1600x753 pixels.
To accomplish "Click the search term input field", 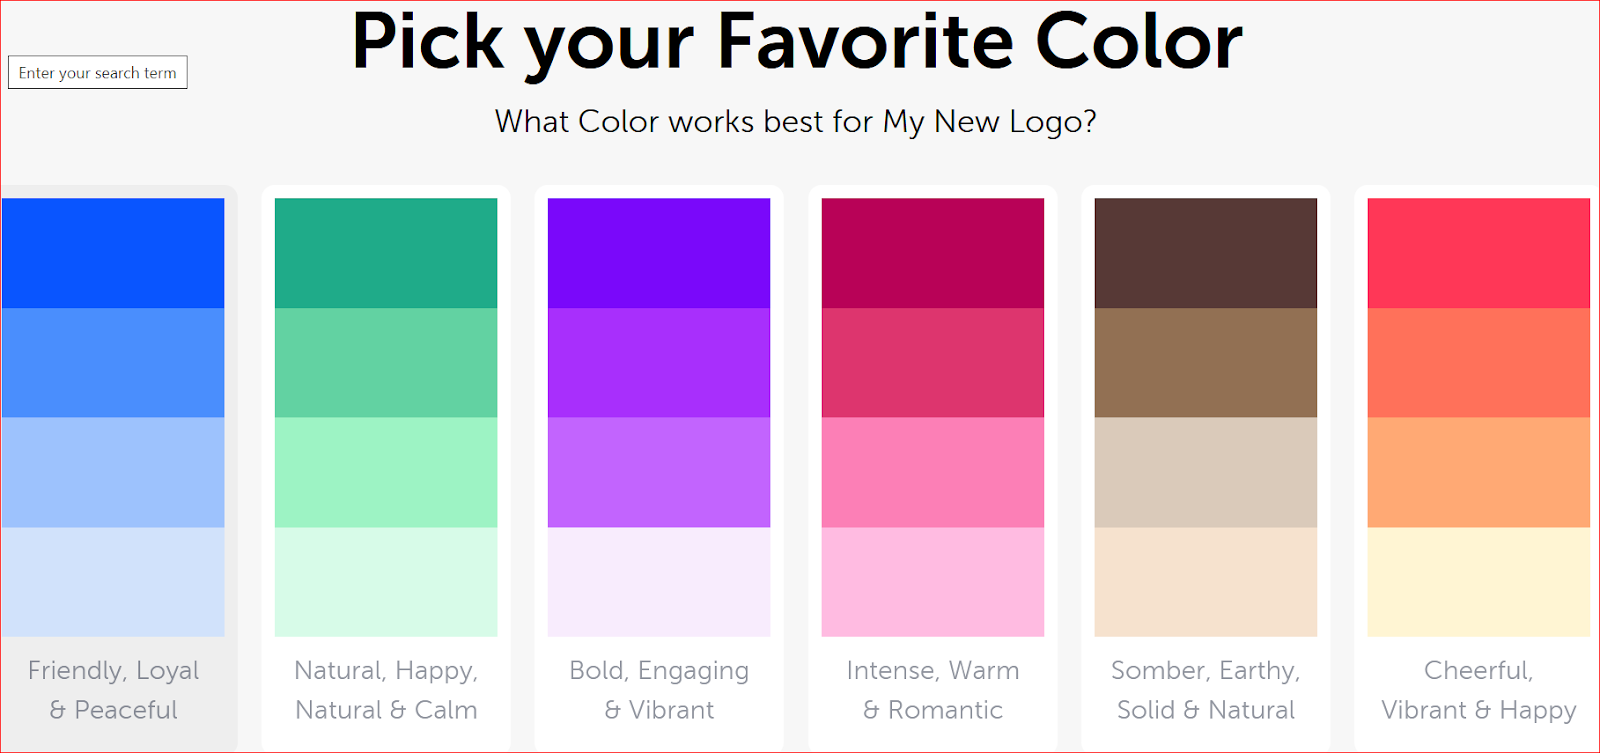I will pyautogui.click(x=98, y=72).
